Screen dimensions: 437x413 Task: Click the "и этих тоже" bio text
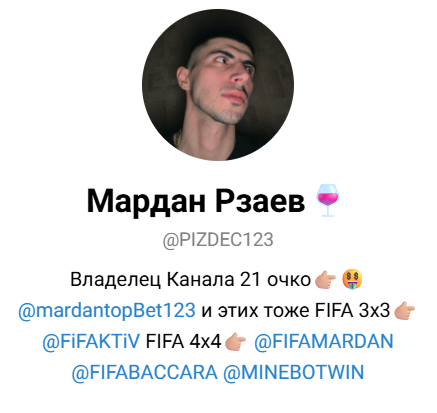coord(255,311)
